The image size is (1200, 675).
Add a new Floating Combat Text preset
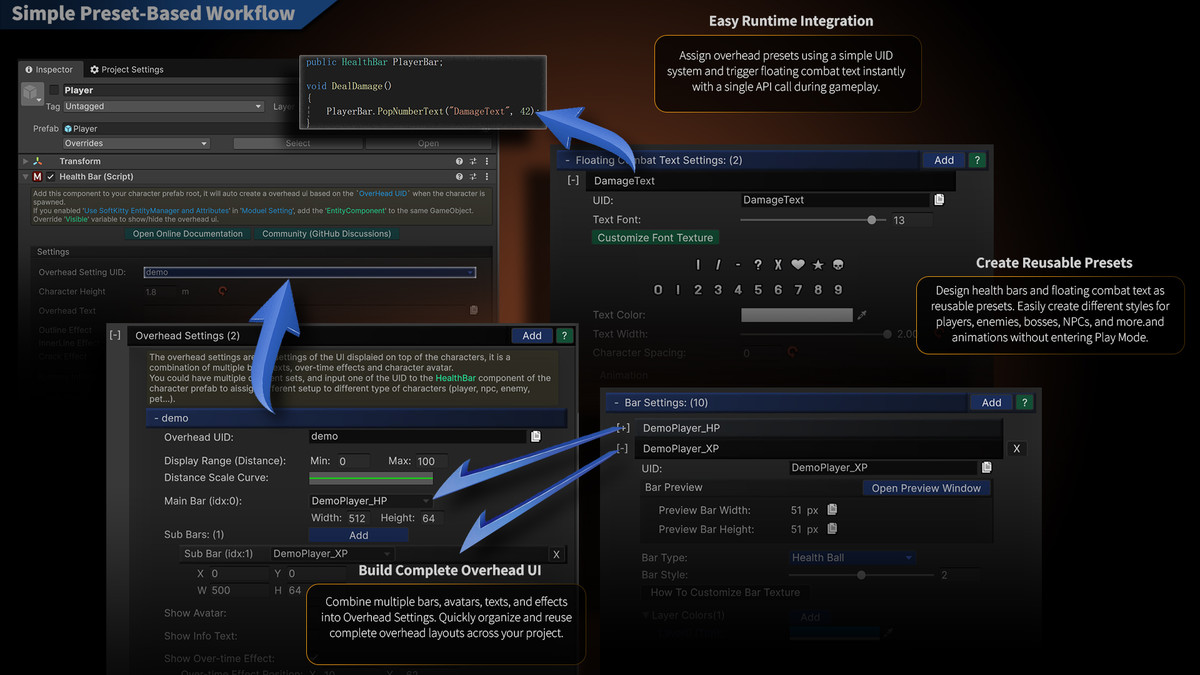[944, 160]
